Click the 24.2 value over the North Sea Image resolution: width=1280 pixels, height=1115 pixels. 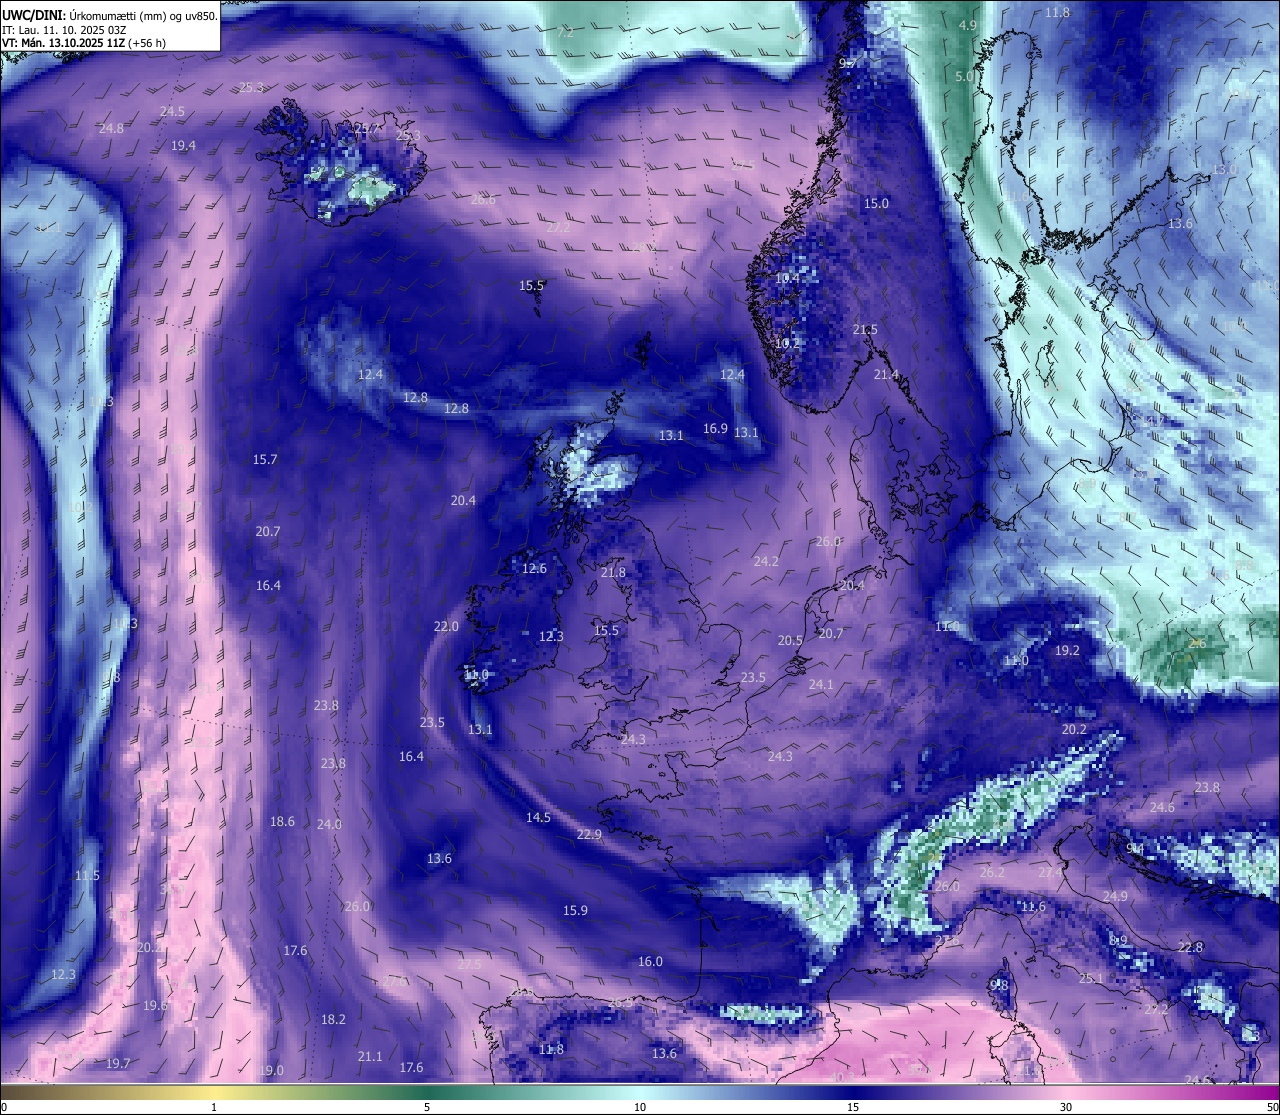click(766, 561)
